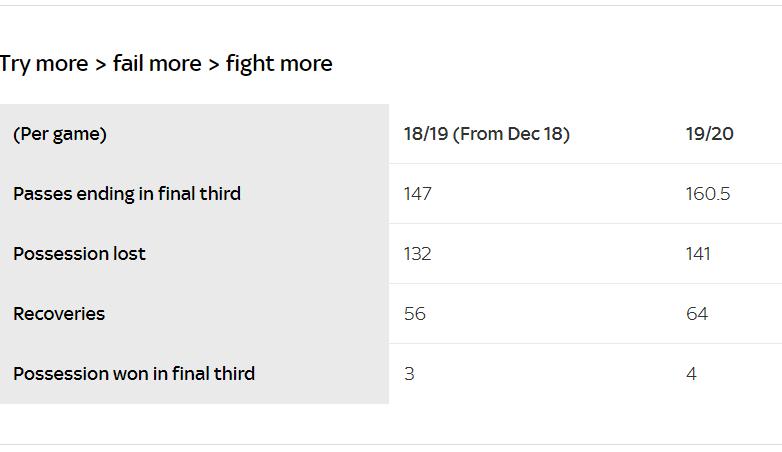Select the '(Per game)' header cell
This screenshot has height=452, width=782.
pos(60,134)
